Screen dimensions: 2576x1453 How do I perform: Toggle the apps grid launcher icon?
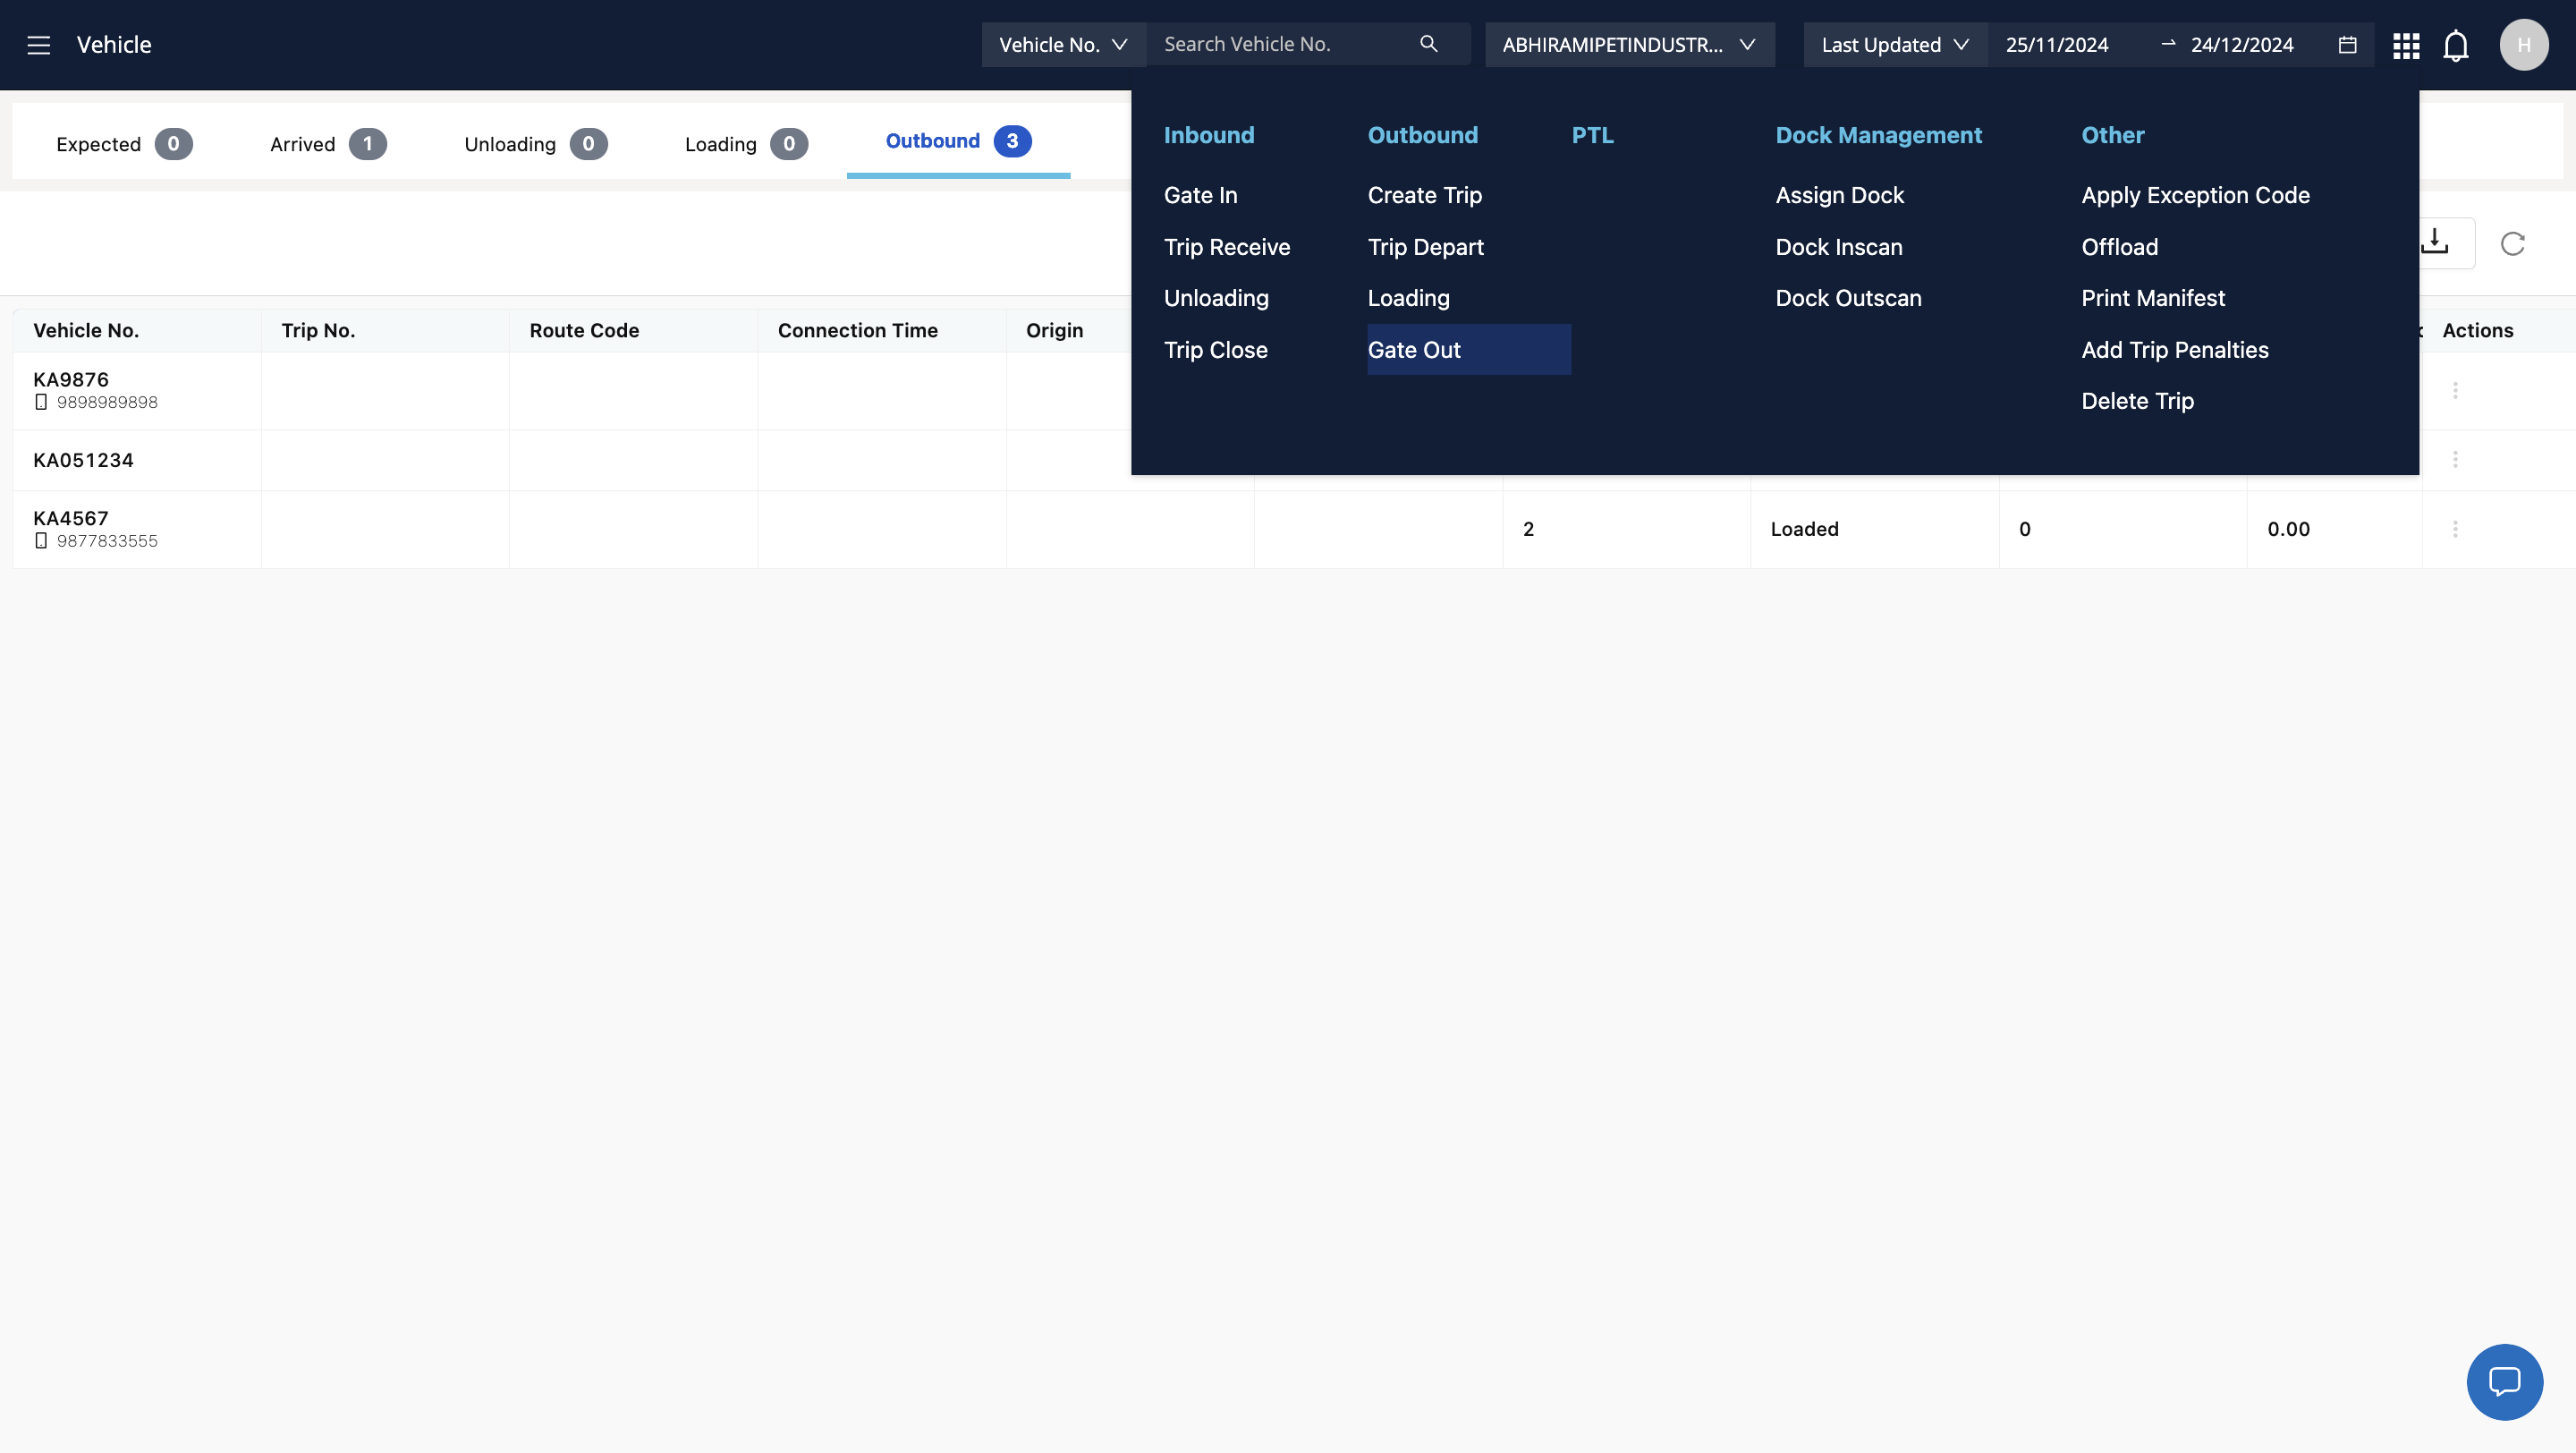coord(2406,46)
